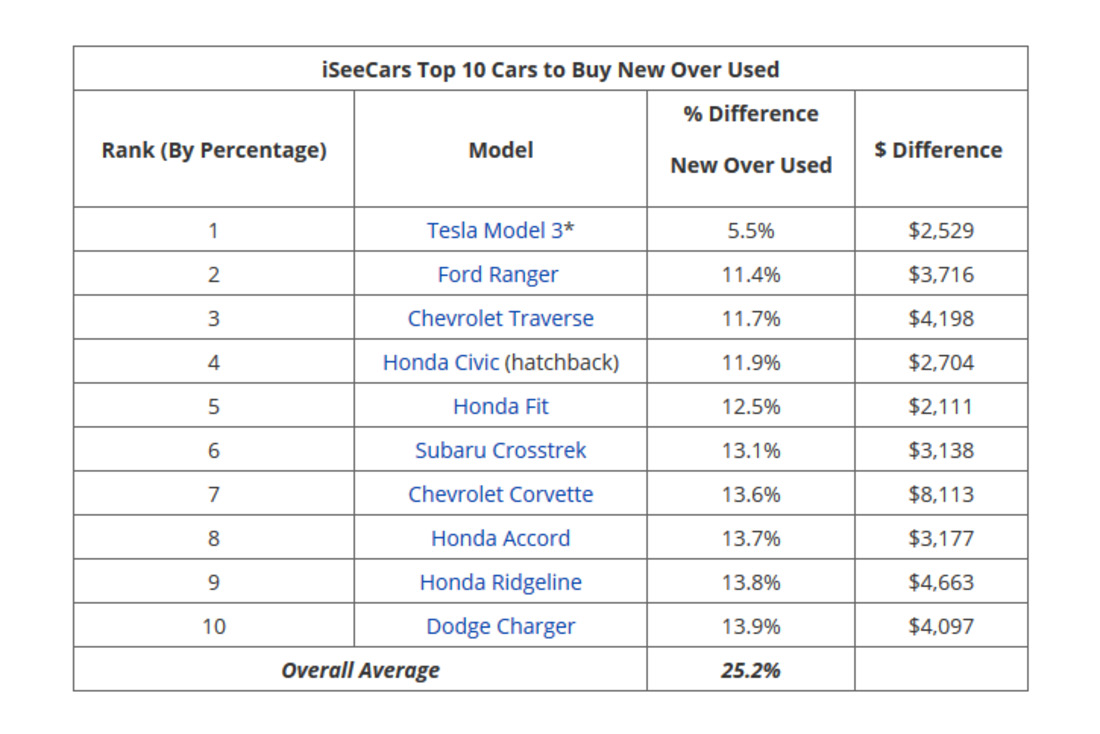This screenshot has height=734, width=1100.
Task: Open the Chevrolet Traverse model link
Action: (x=500, y=318)
